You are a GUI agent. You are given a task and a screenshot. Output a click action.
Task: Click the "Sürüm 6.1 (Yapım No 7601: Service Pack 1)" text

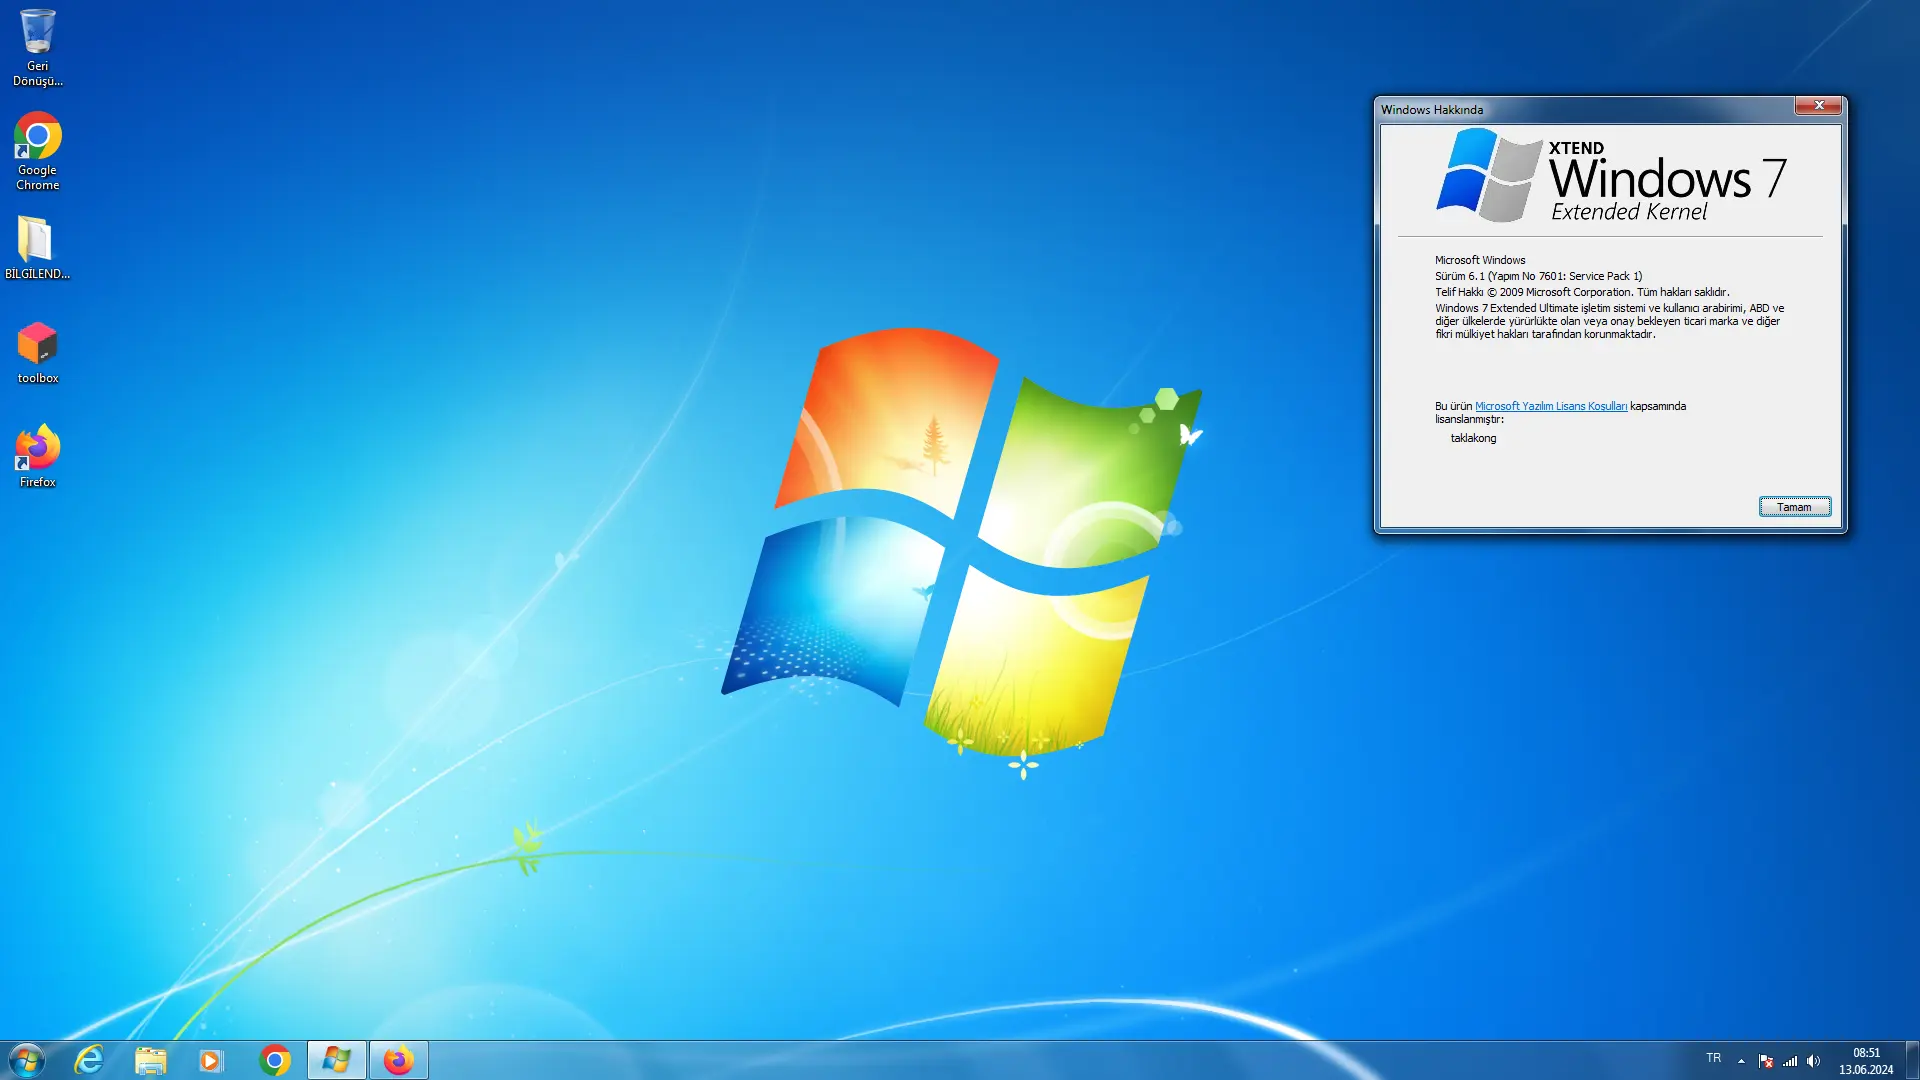point(1539,276)
